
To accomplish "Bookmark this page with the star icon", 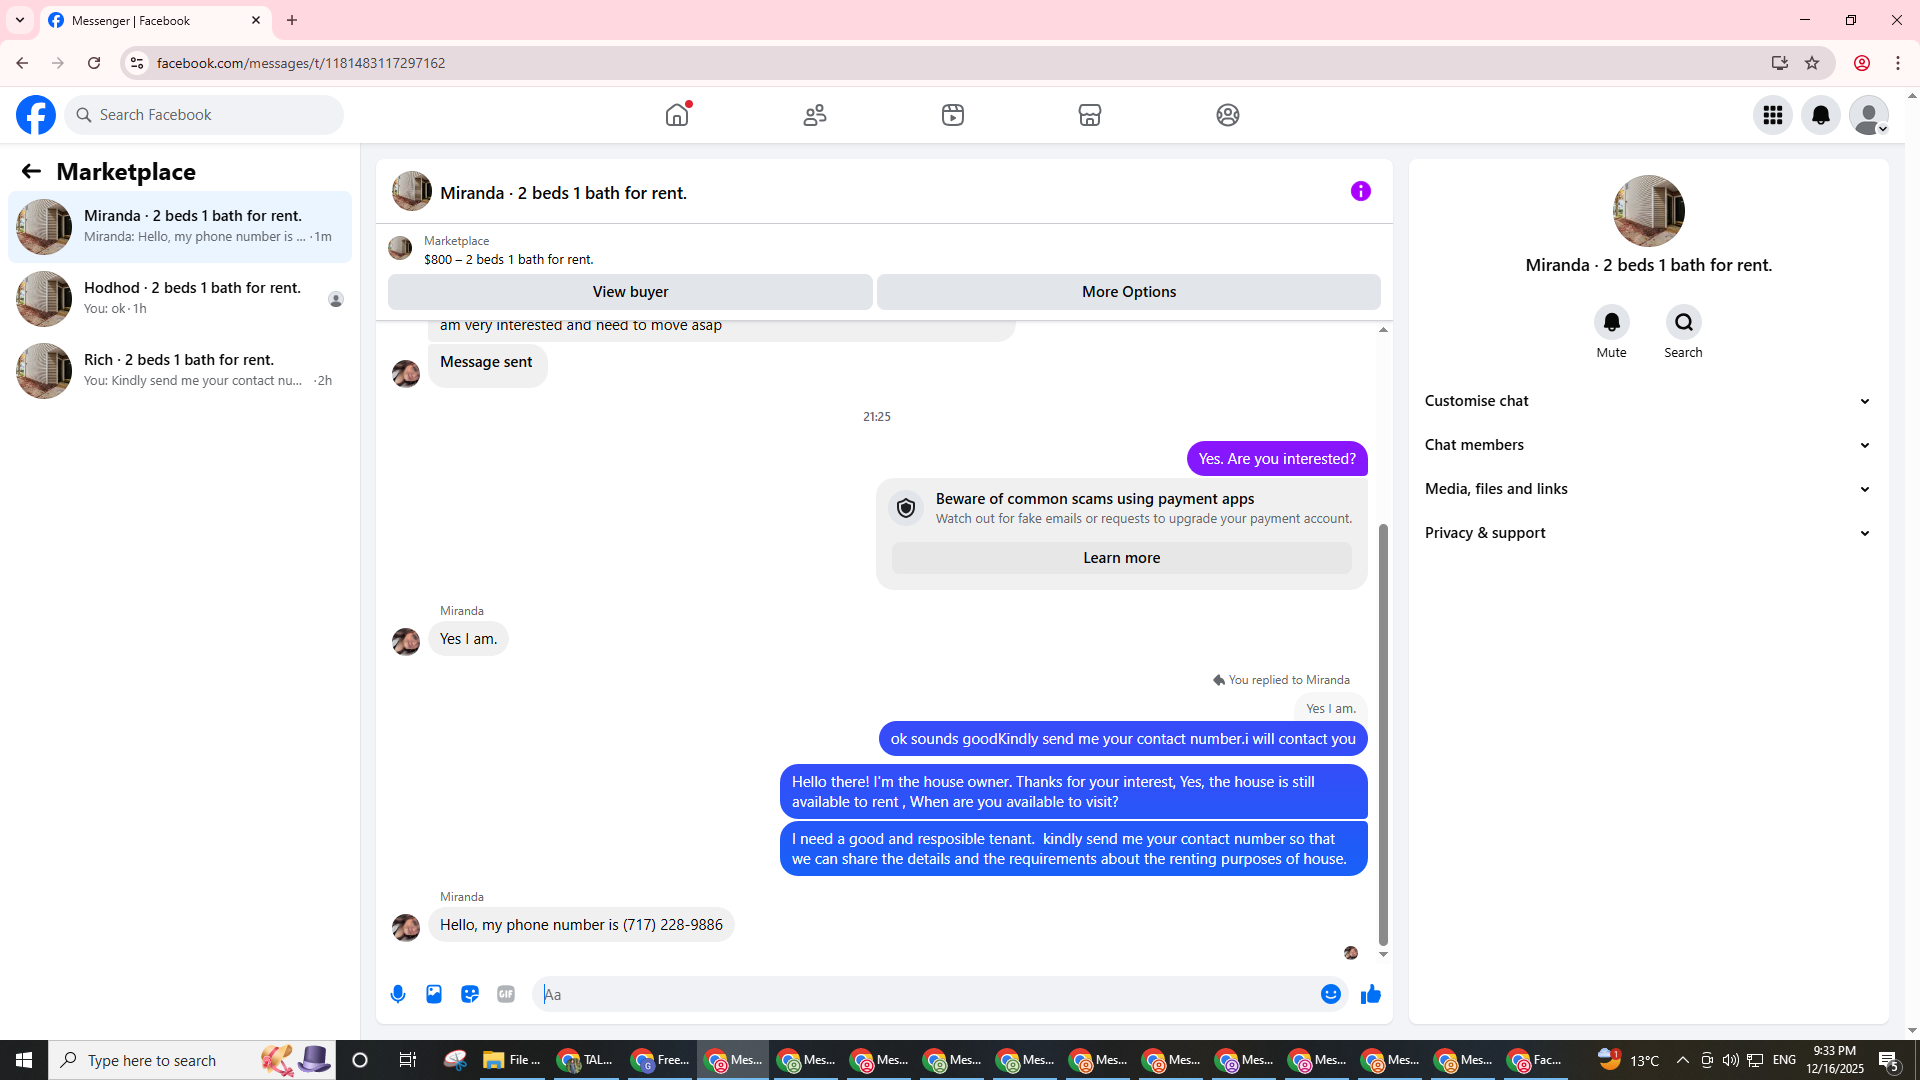I will click(1812, 63).
